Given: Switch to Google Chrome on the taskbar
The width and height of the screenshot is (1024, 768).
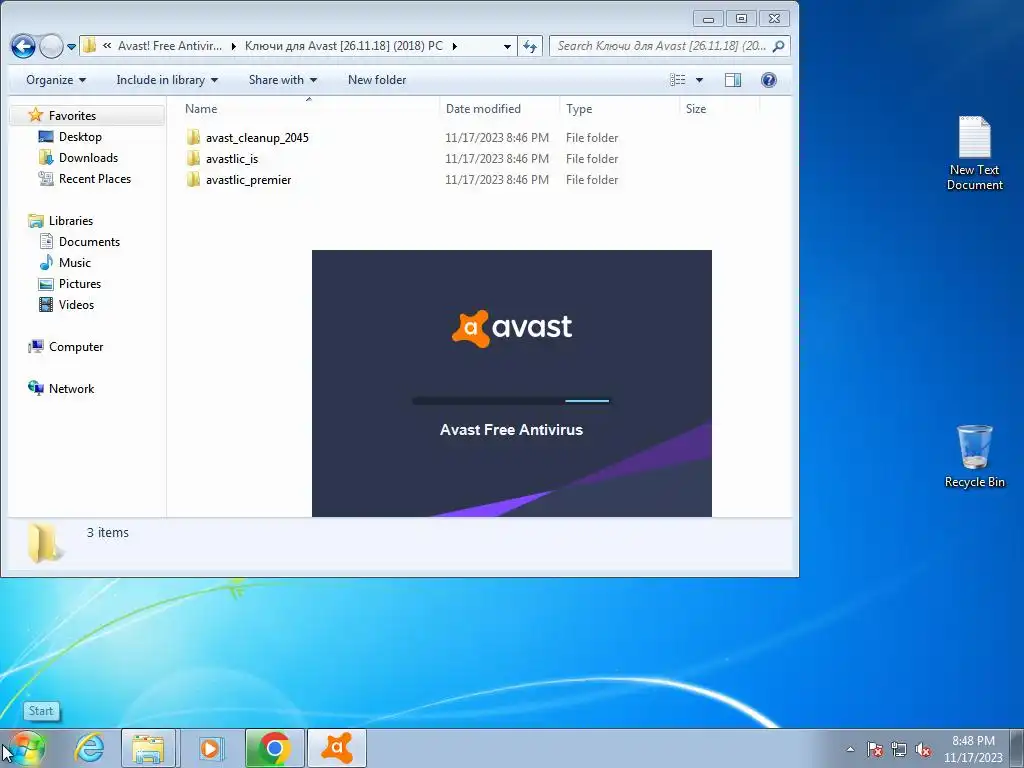Looking at the screenshot, I should point(274,748).
